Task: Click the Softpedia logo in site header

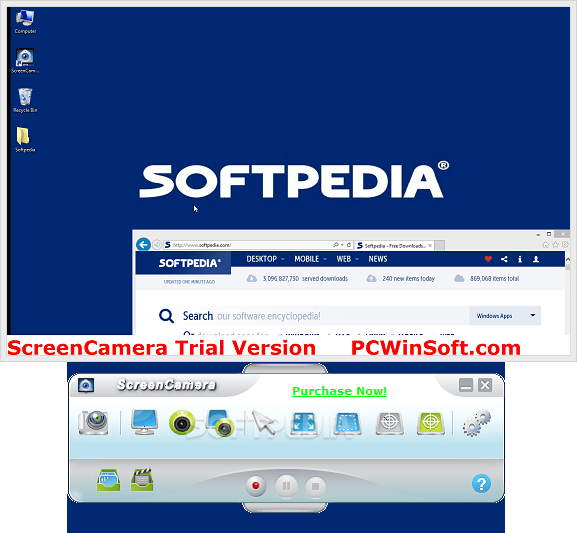Action: coord(189,263)
